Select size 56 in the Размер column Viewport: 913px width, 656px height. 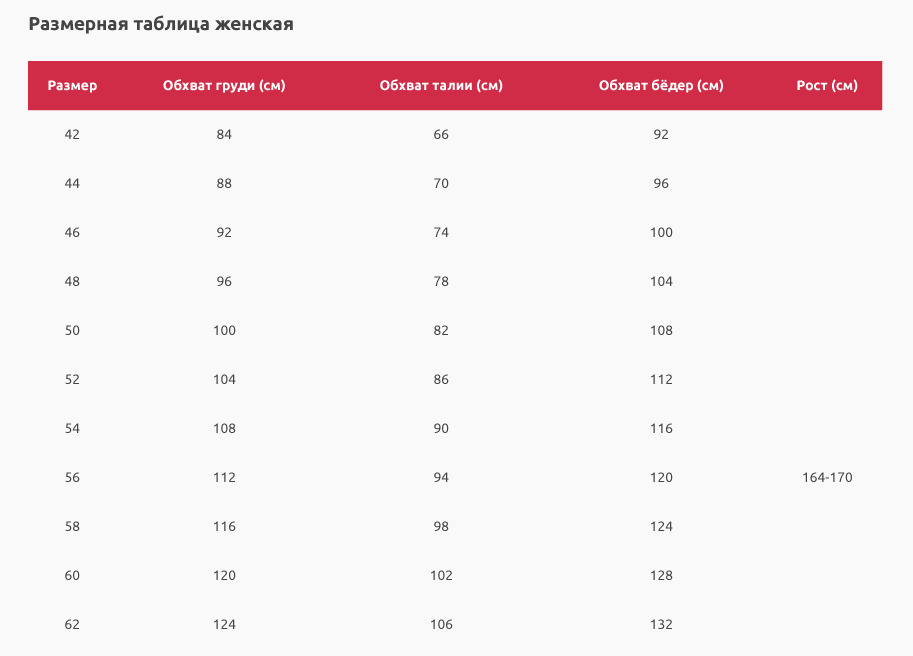tap(72, 478)
